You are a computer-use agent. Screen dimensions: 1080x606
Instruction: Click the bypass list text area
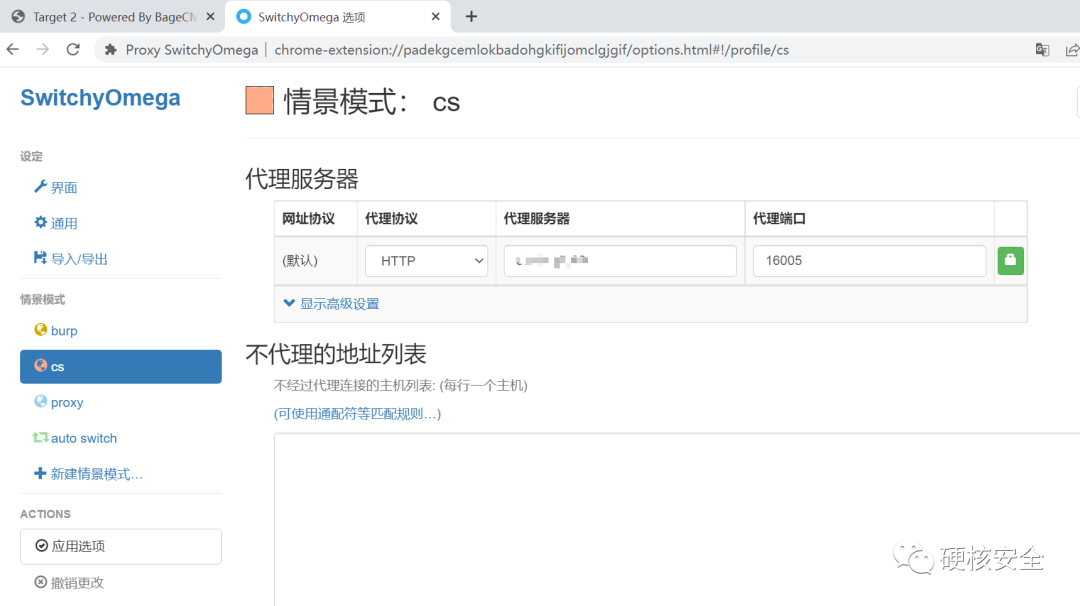677,520
